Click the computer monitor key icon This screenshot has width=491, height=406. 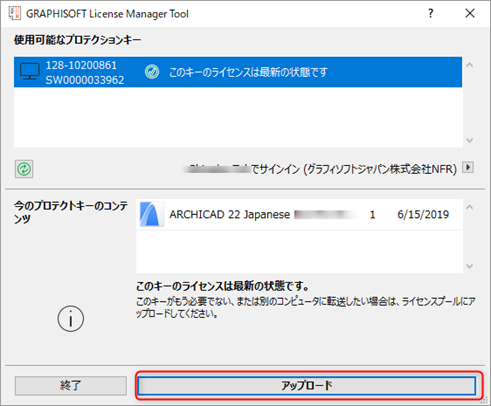[x=30, y=72]
